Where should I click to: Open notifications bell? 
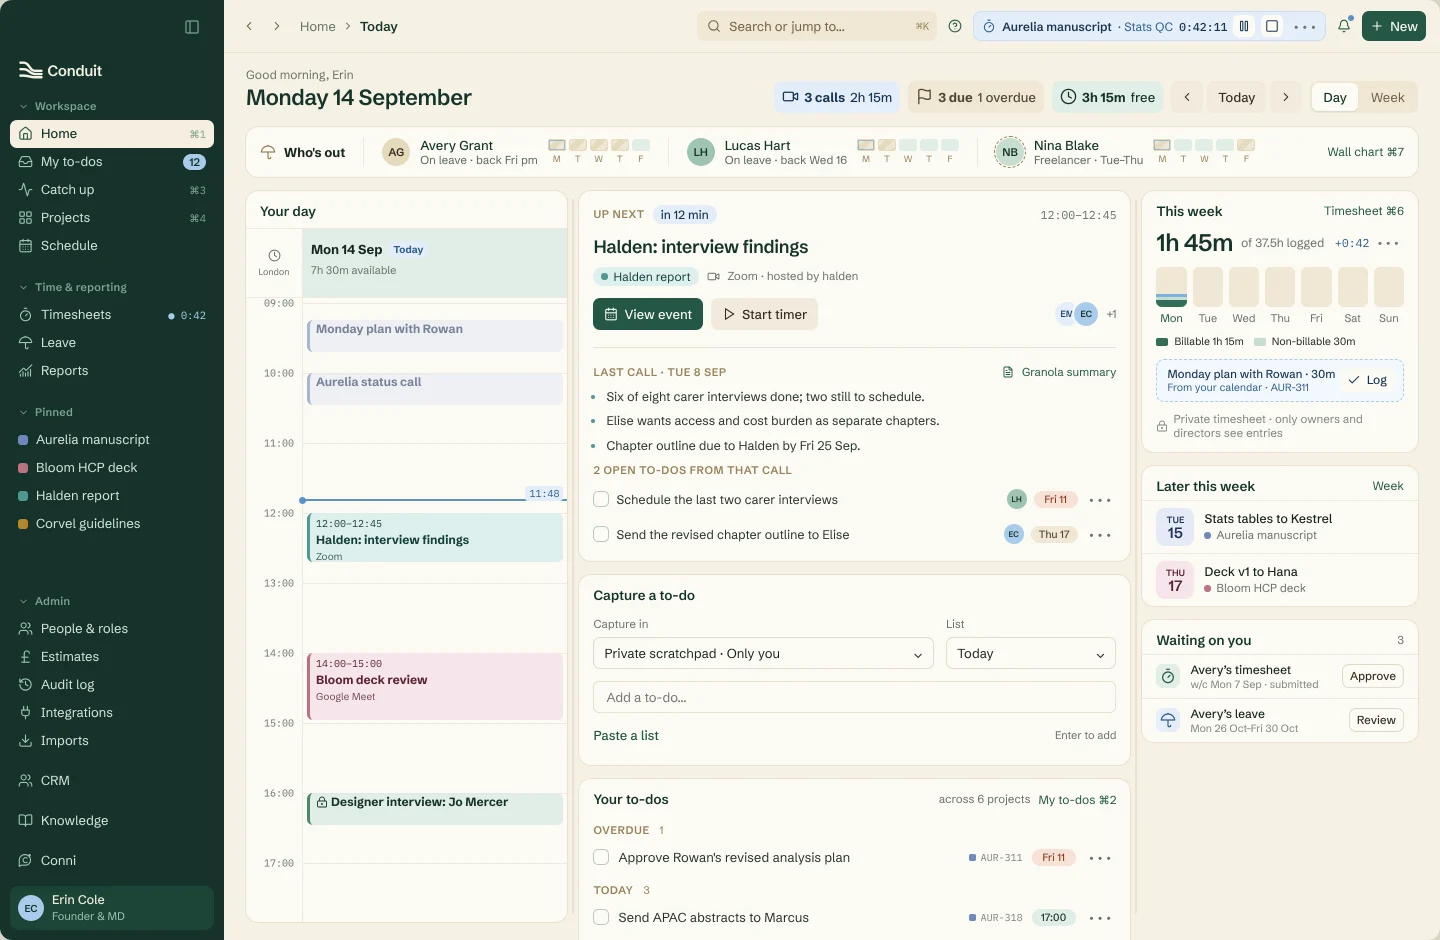[x=1344, y=26]
